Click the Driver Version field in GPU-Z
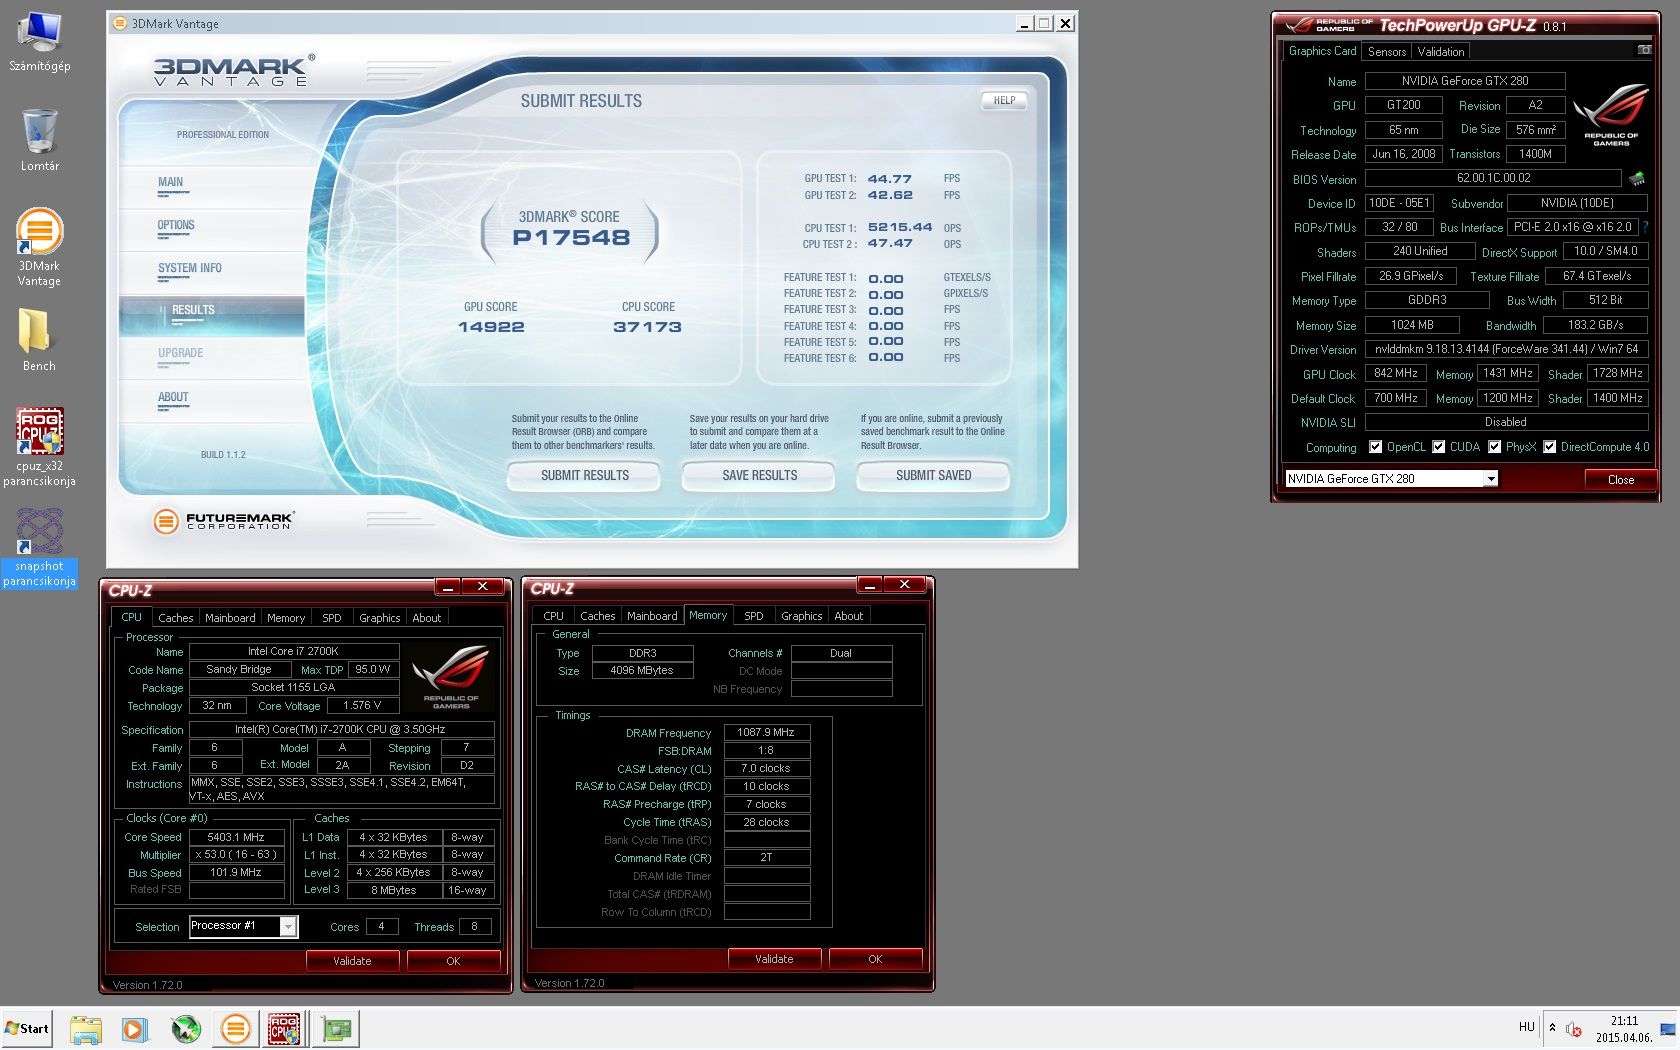 click(1506, 350)
